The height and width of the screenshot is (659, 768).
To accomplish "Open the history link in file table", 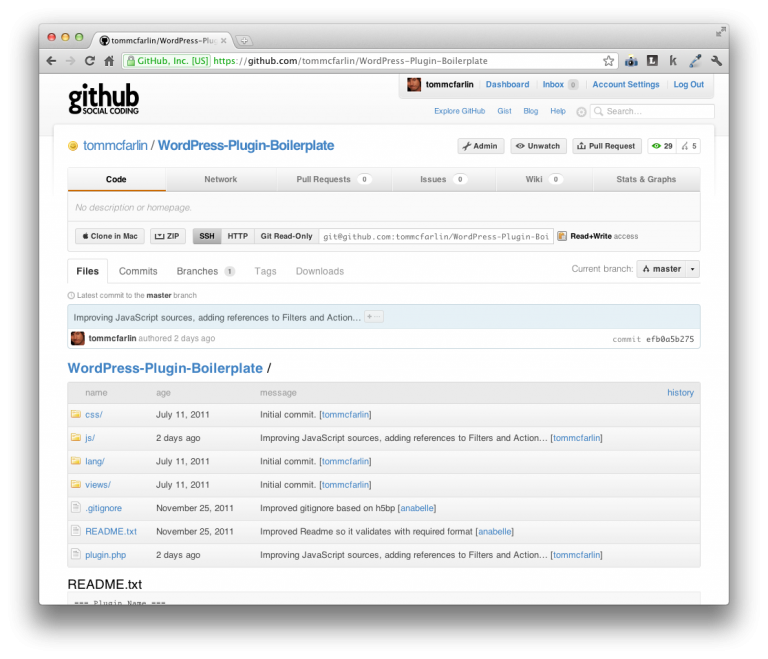I will pyautogui.click(x=680, y=392).
